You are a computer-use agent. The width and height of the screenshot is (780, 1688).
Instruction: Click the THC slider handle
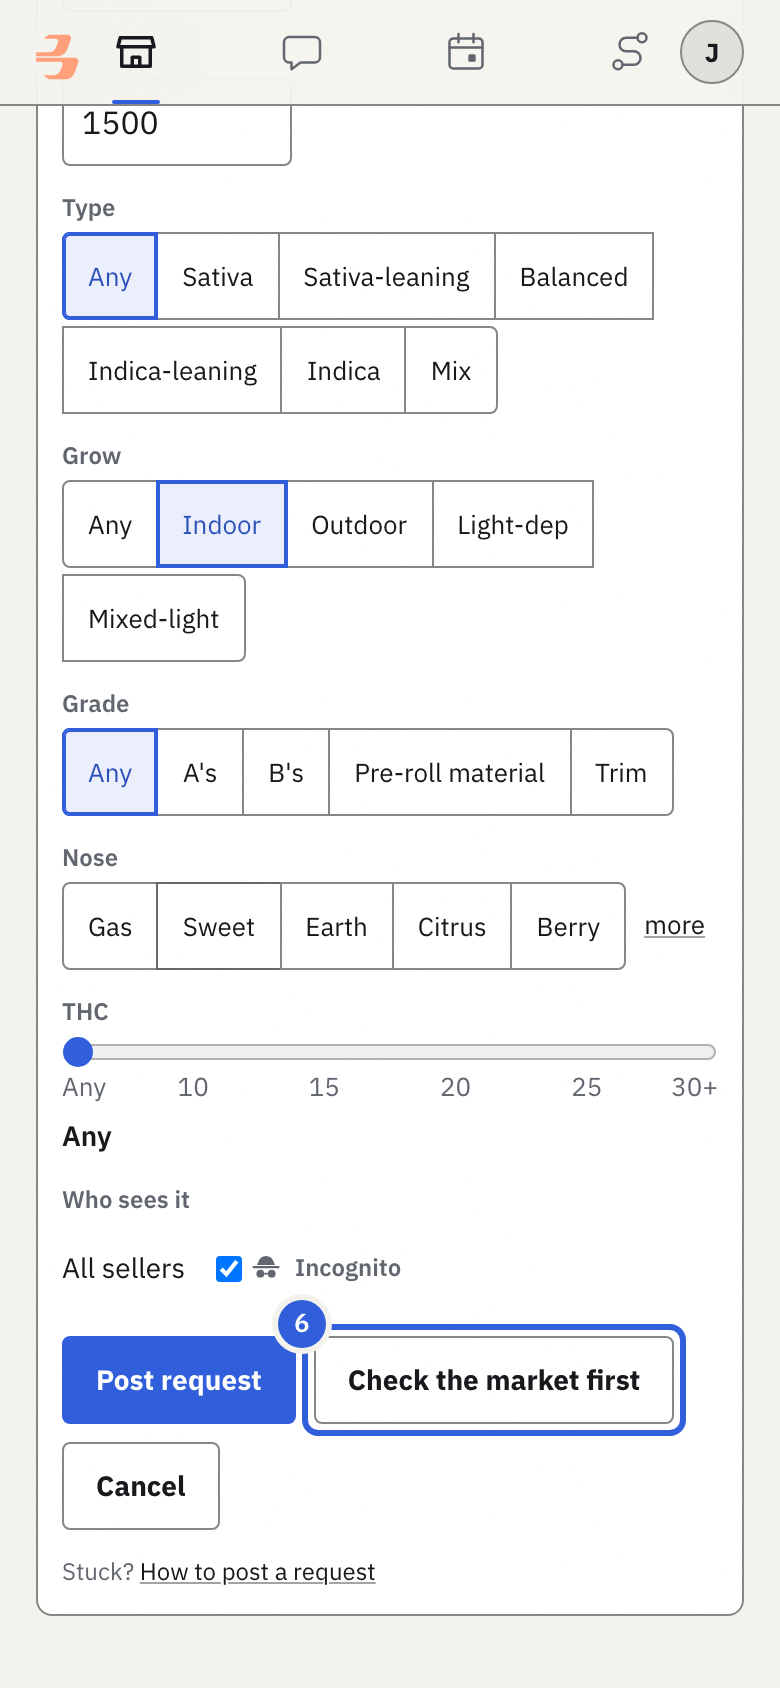pos(78,1052)
